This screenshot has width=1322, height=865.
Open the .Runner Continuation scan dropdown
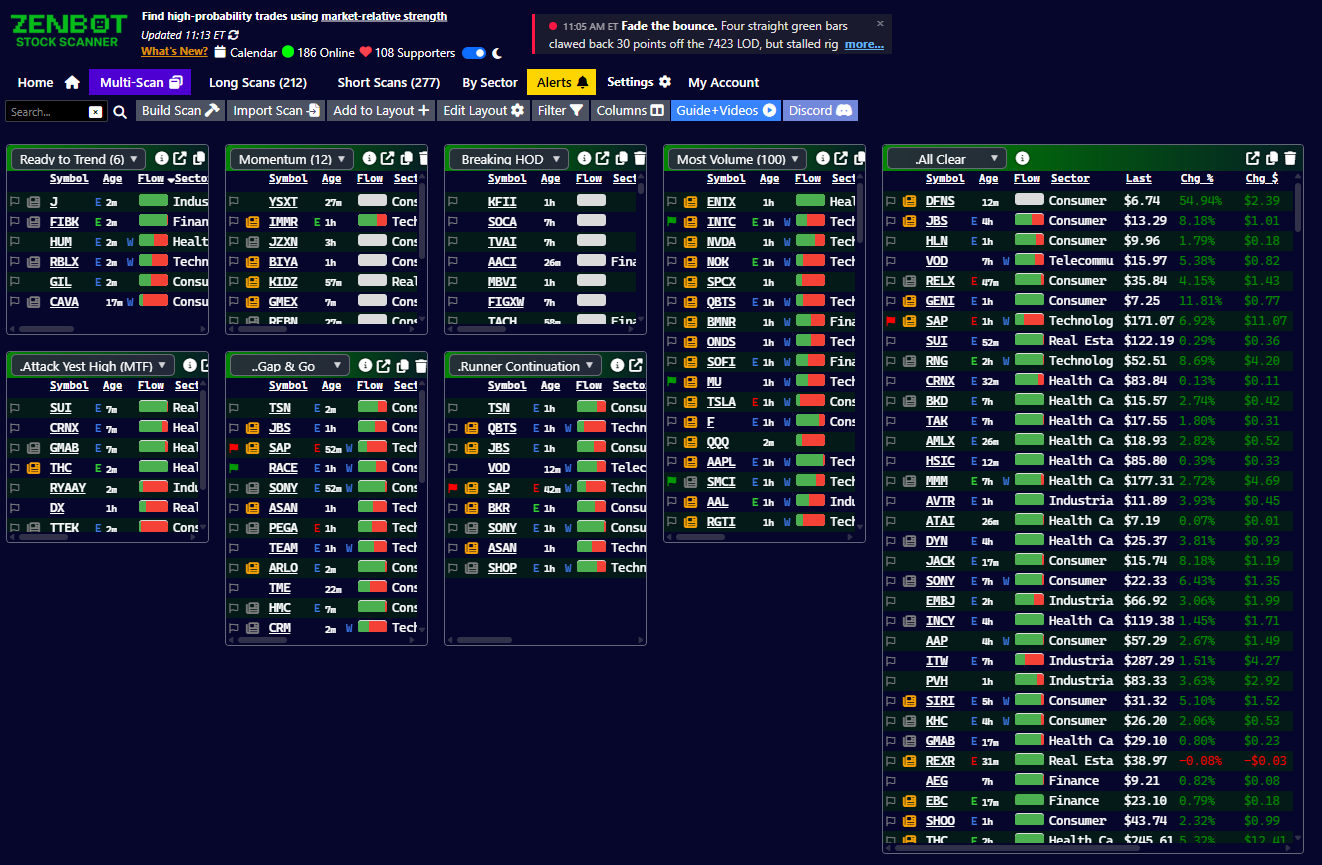click(x=526, y=366)
